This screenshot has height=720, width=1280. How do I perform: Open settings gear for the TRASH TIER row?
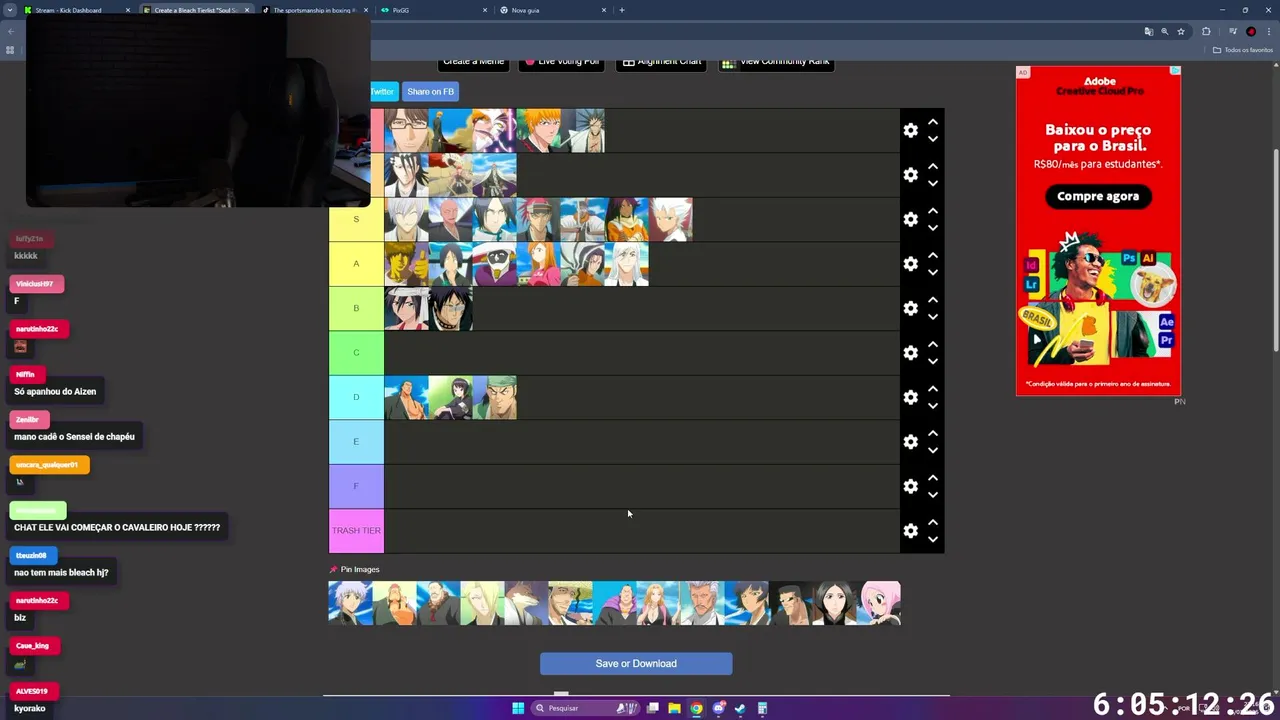click(910, 531)
